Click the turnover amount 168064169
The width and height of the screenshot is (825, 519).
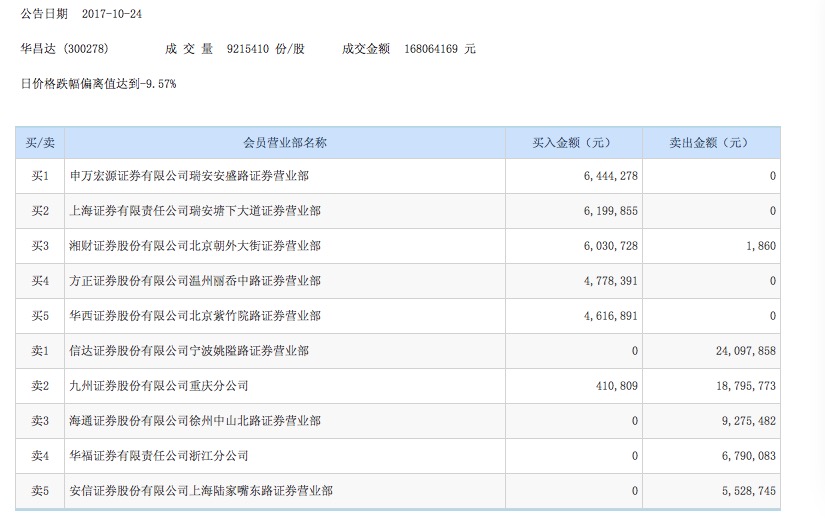pos(430,49)
